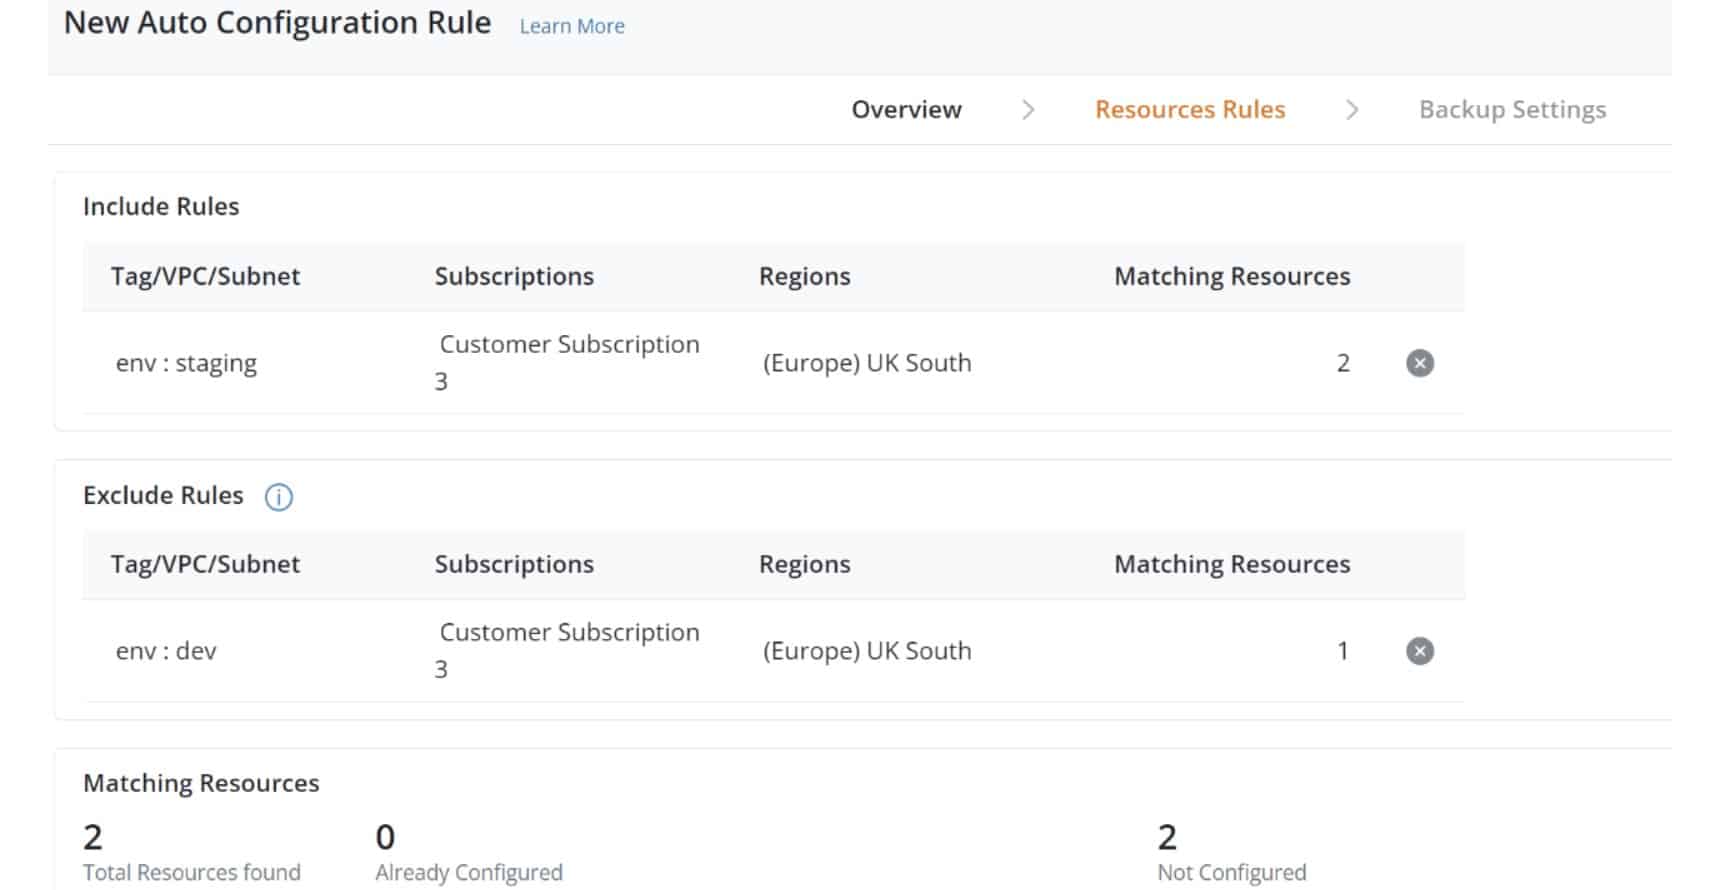Select Customer Subscription 3 in Include Rules
1721x890 pixels.
pos(568,362)
